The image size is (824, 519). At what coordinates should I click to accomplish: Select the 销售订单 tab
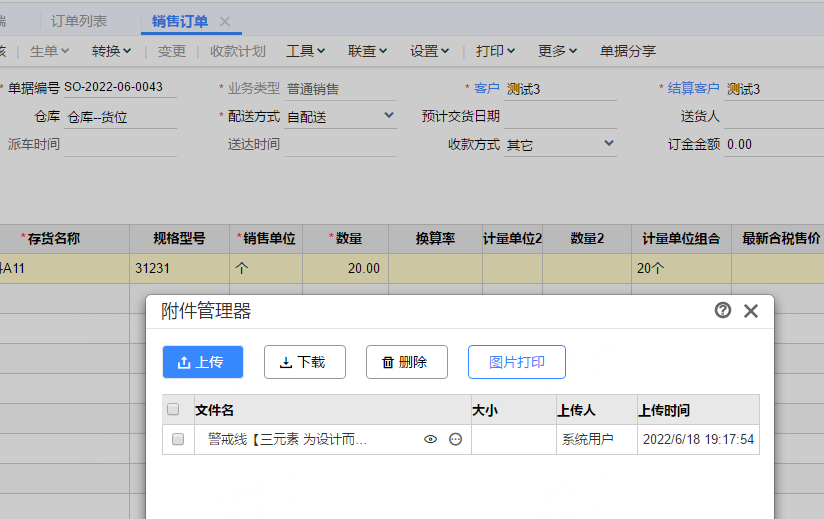click(180, 22)
